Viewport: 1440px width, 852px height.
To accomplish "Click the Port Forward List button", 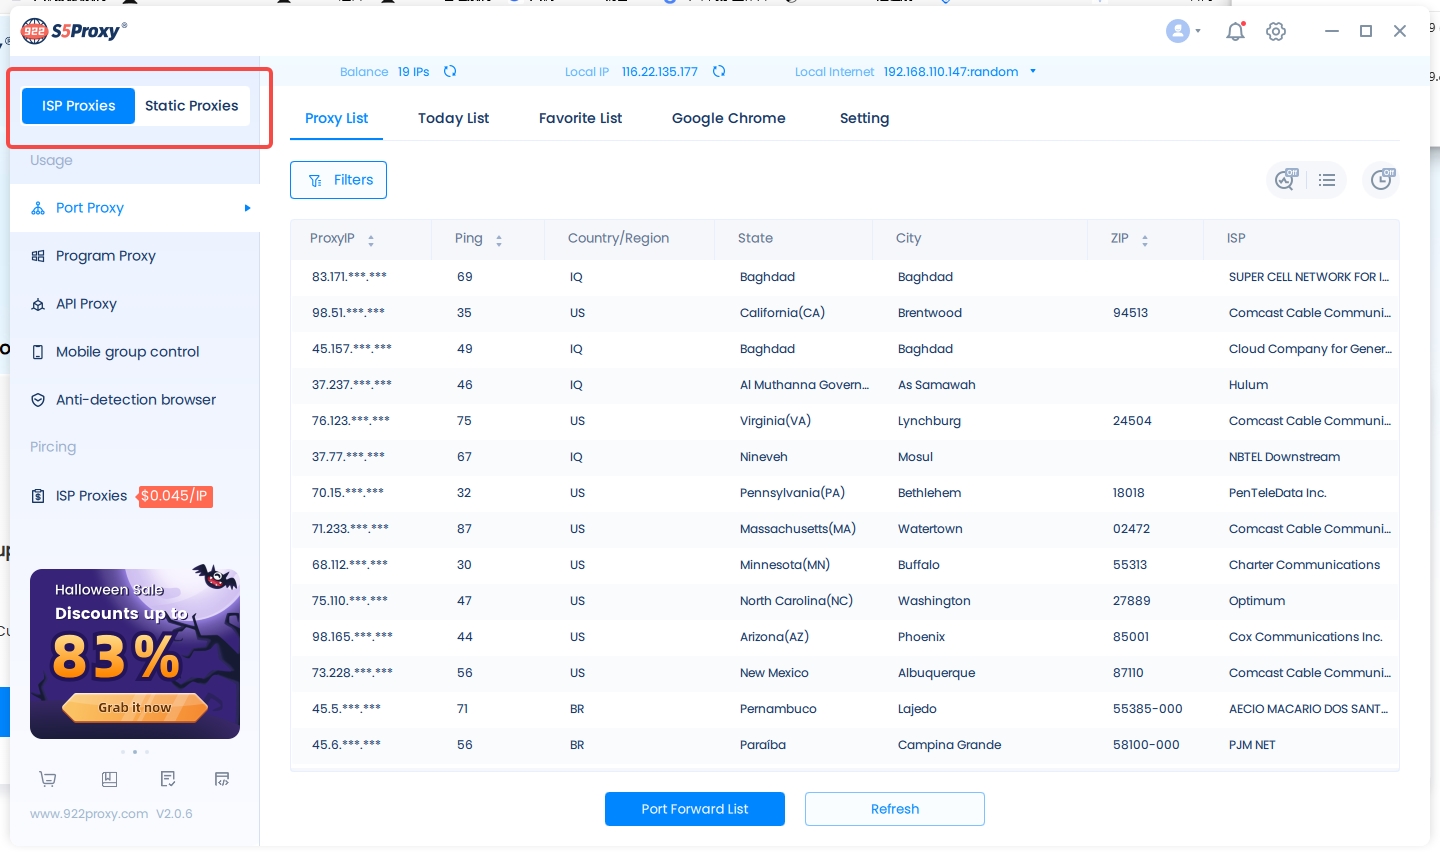I will 694,809.
